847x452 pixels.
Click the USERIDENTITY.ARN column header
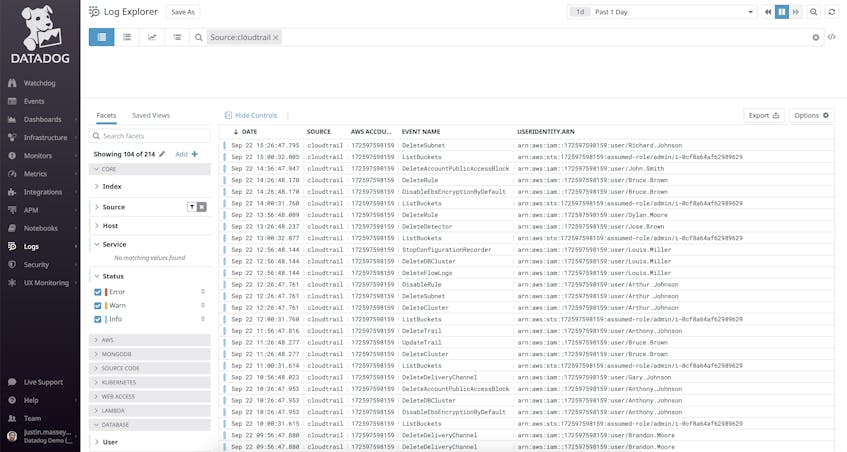tap(546, 132)
